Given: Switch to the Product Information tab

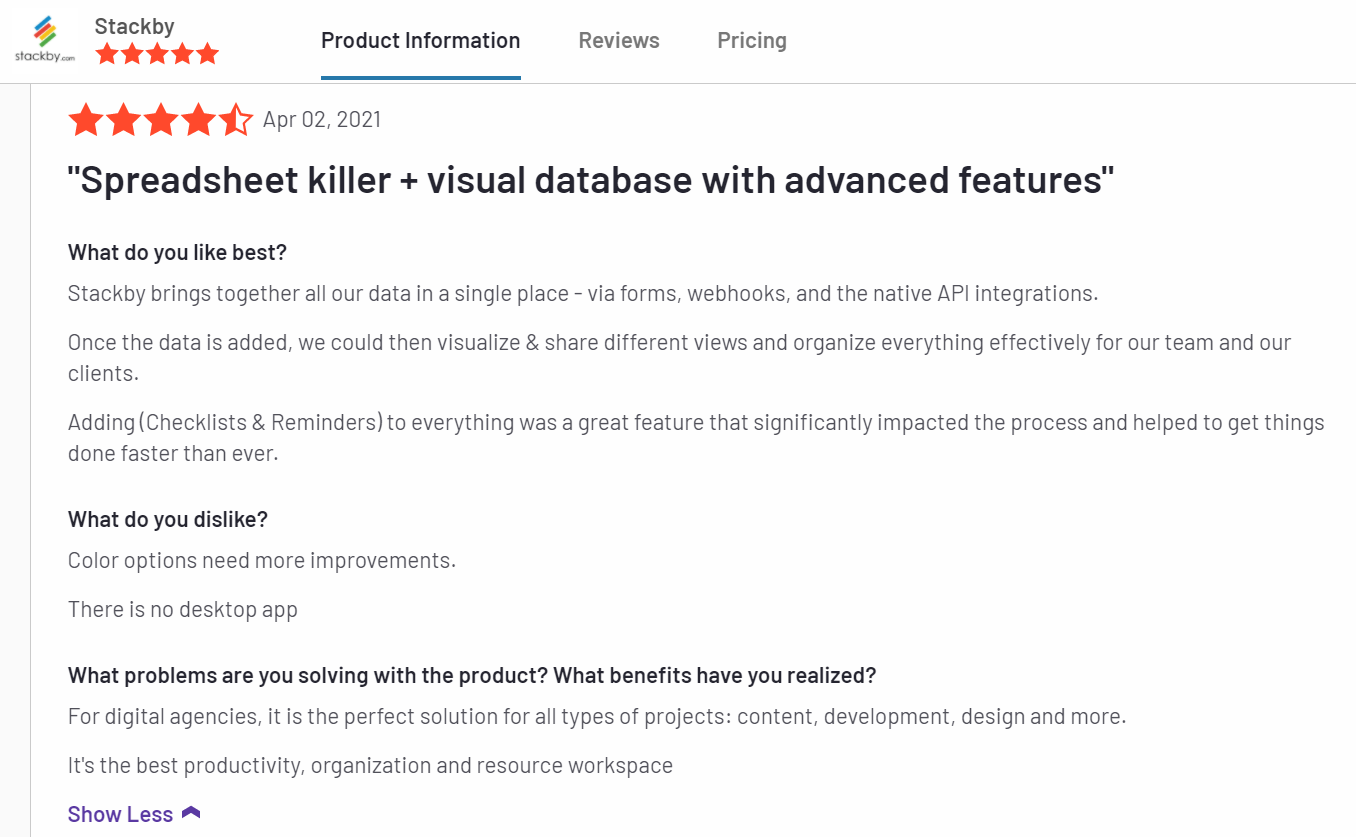Looking at the screenshot, I should tap(420, 41).
